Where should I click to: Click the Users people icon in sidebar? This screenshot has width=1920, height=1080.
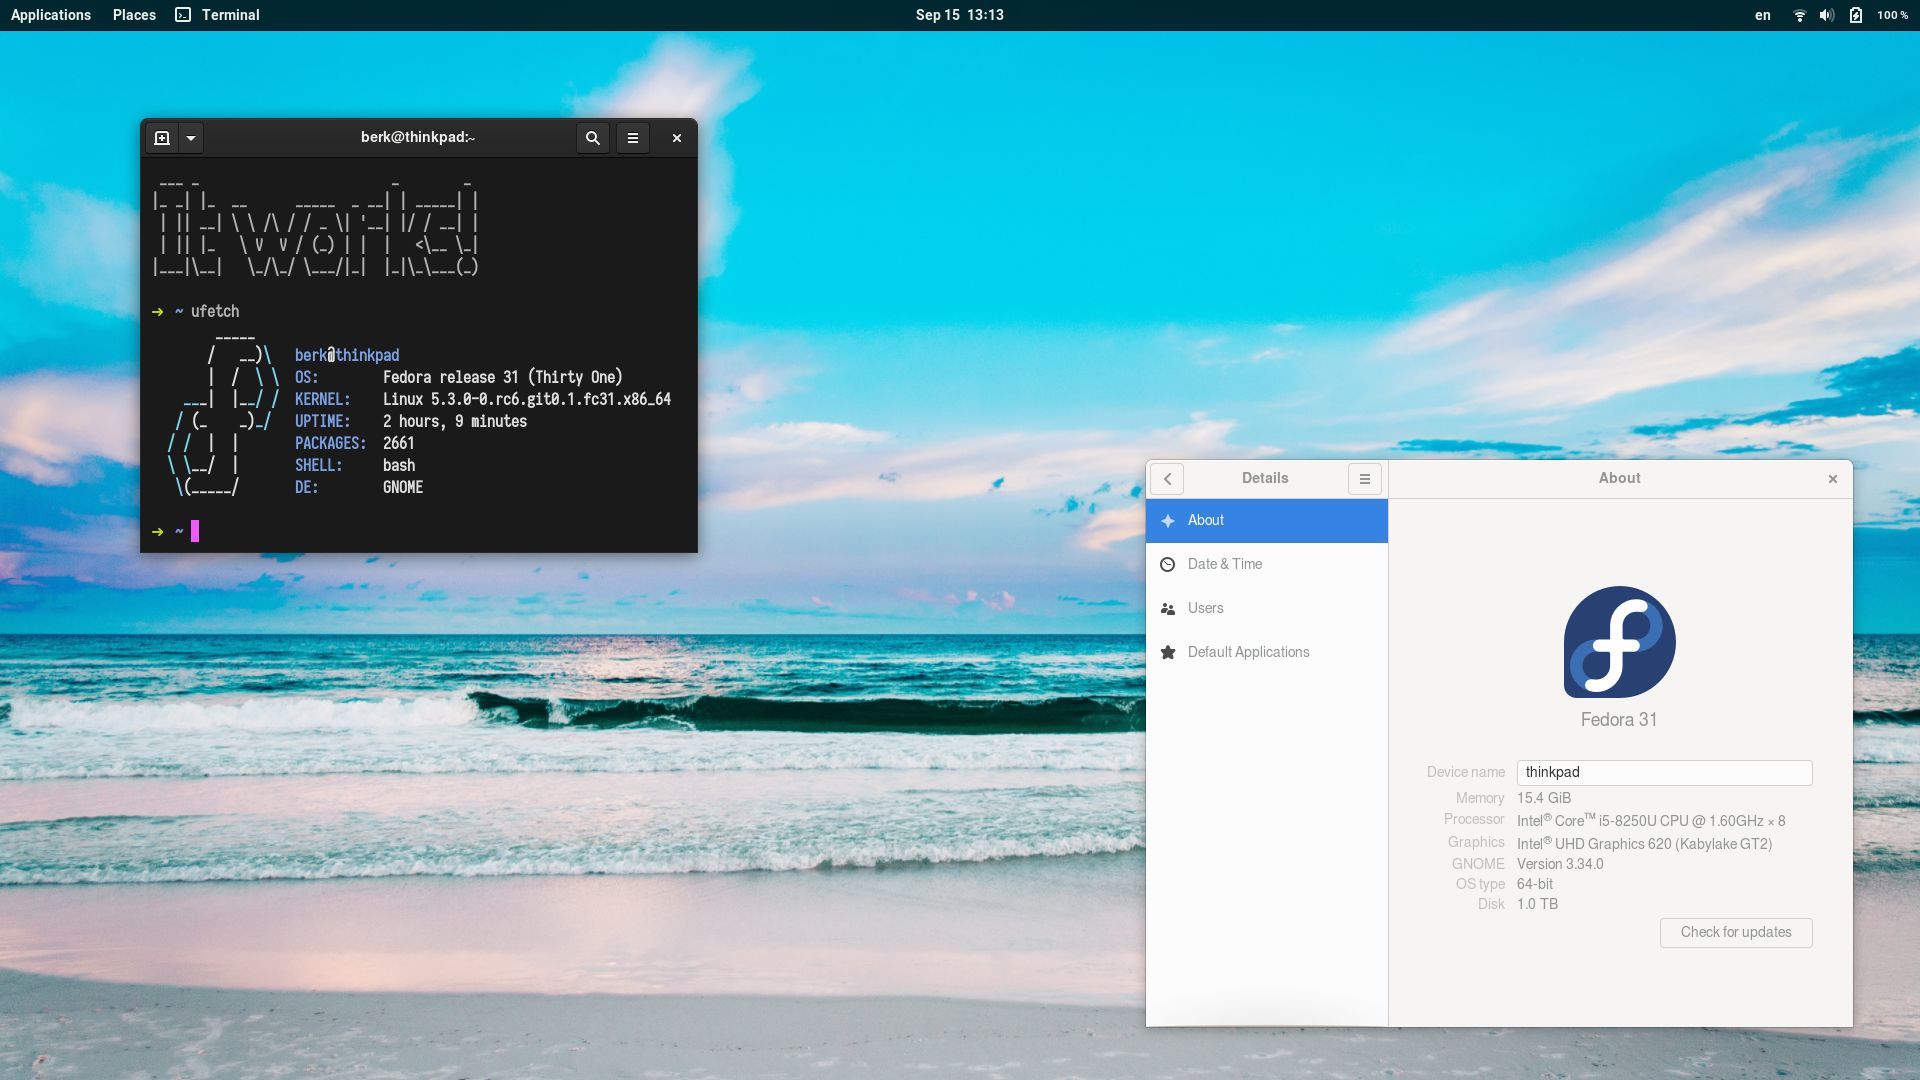[1168, 608]
